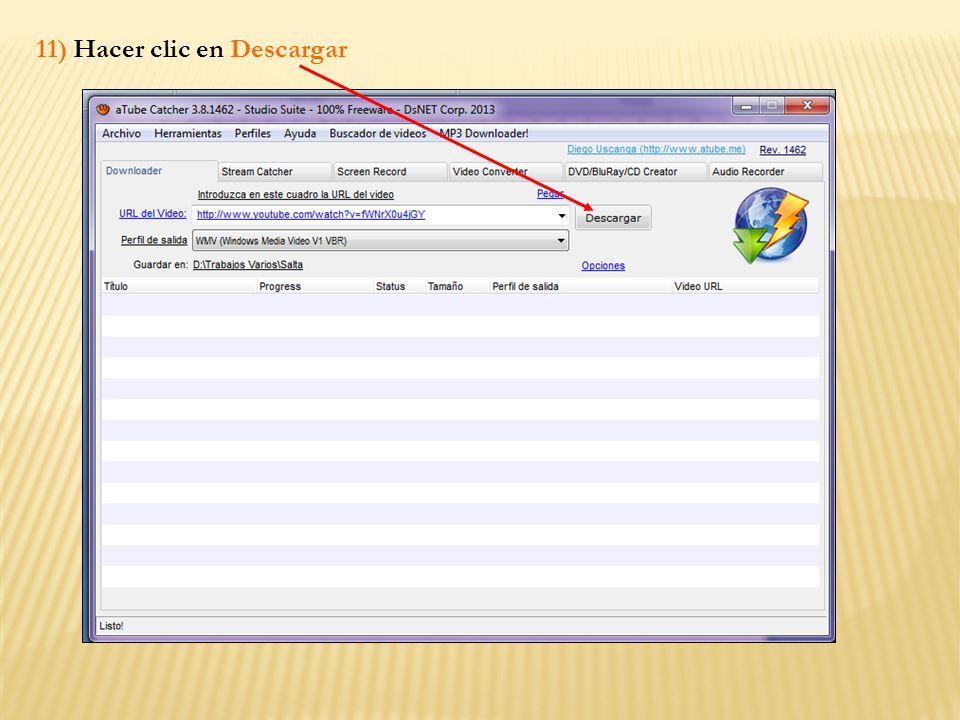
Task: Minimize the aTube Catcher window
Action: pyautogui.click(x=746, y=106)
